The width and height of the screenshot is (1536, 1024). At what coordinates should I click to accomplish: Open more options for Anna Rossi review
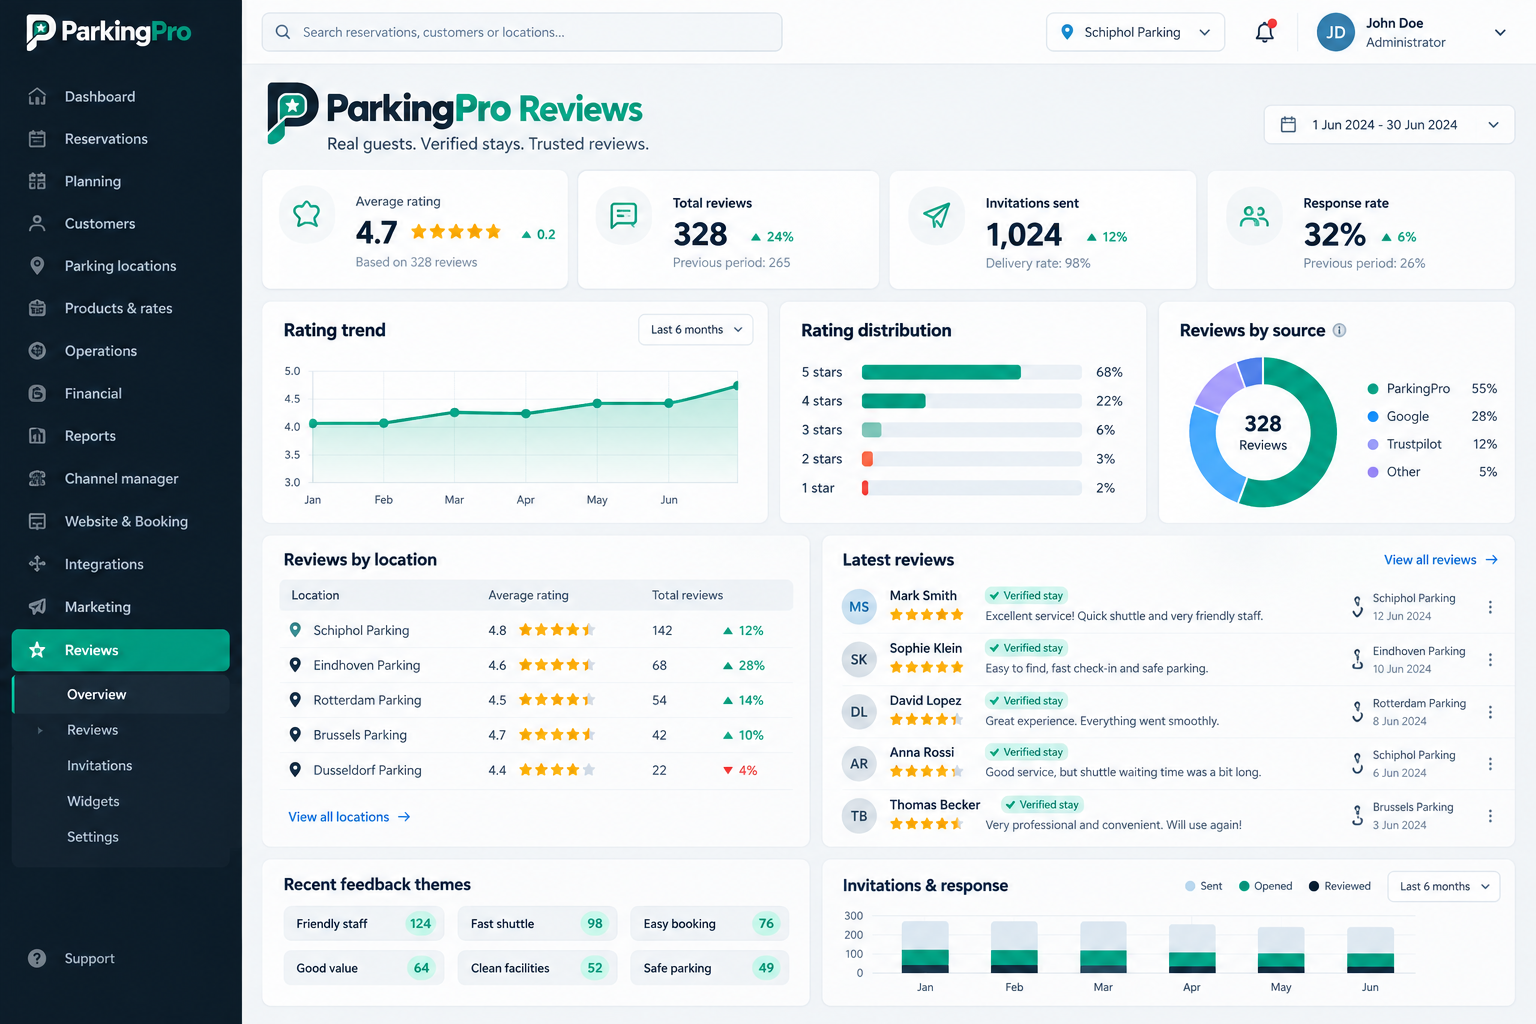[1490, 764]
